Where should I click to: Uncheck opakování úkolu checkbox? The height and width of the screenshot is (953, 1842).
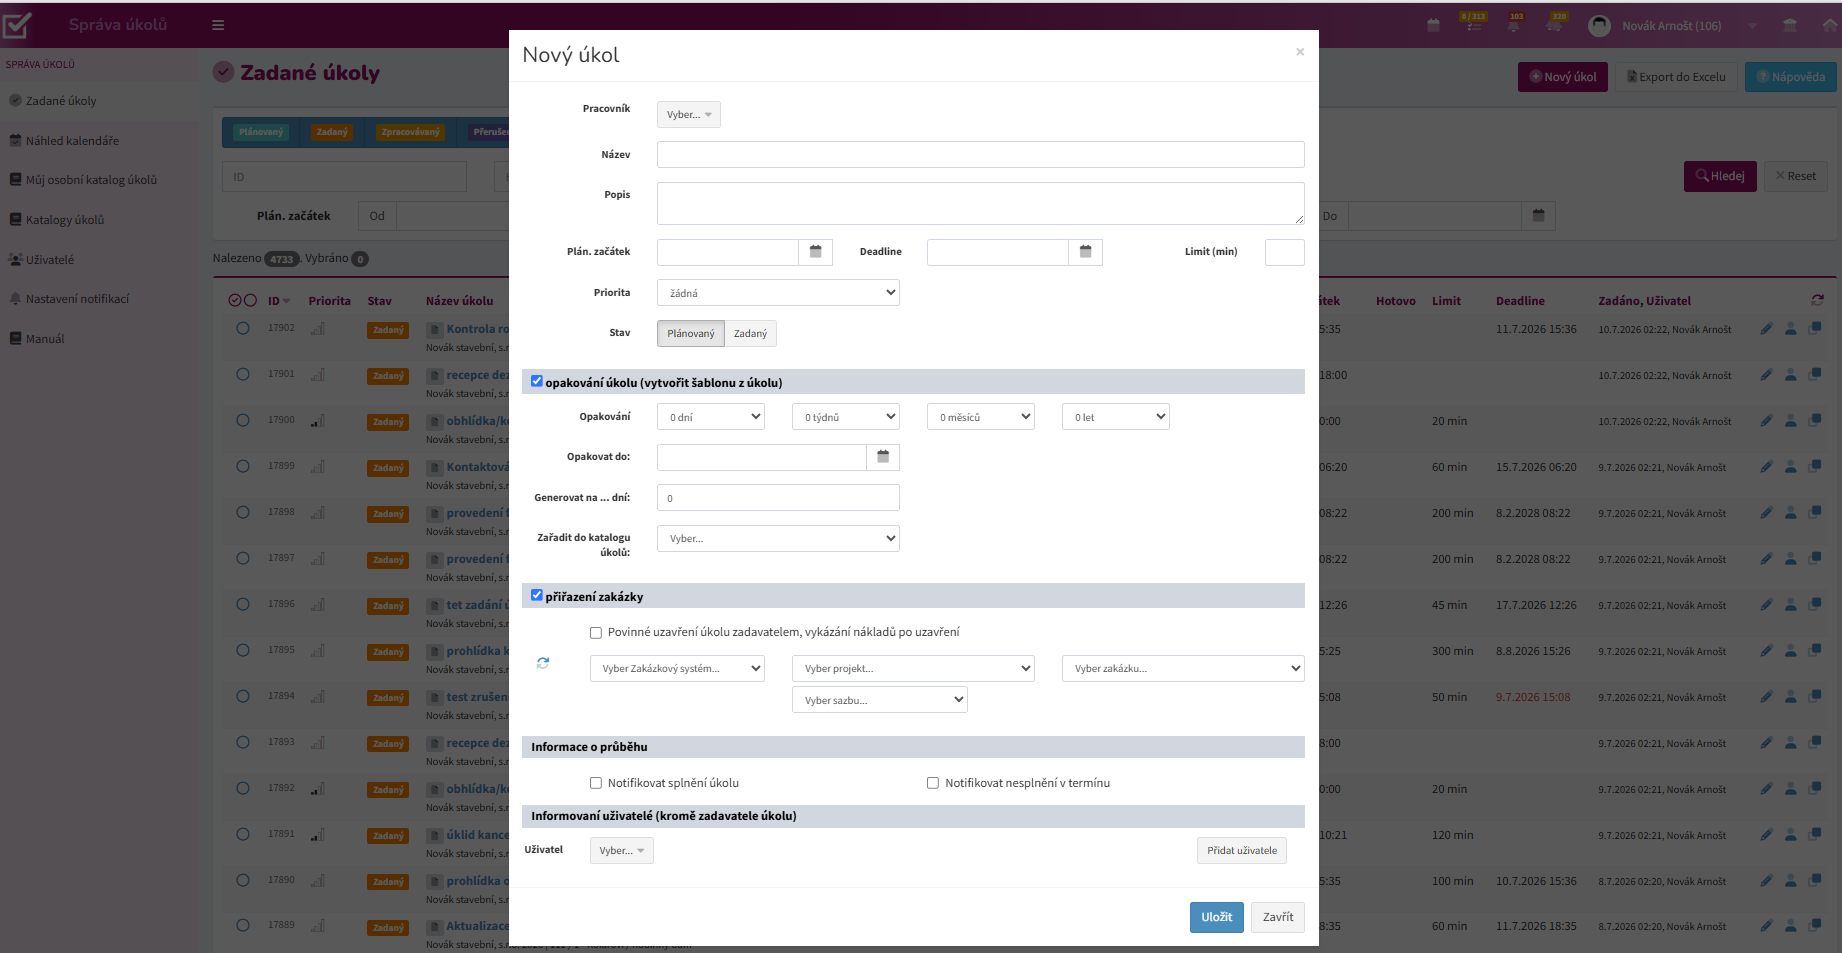click(x=537, y=381)
